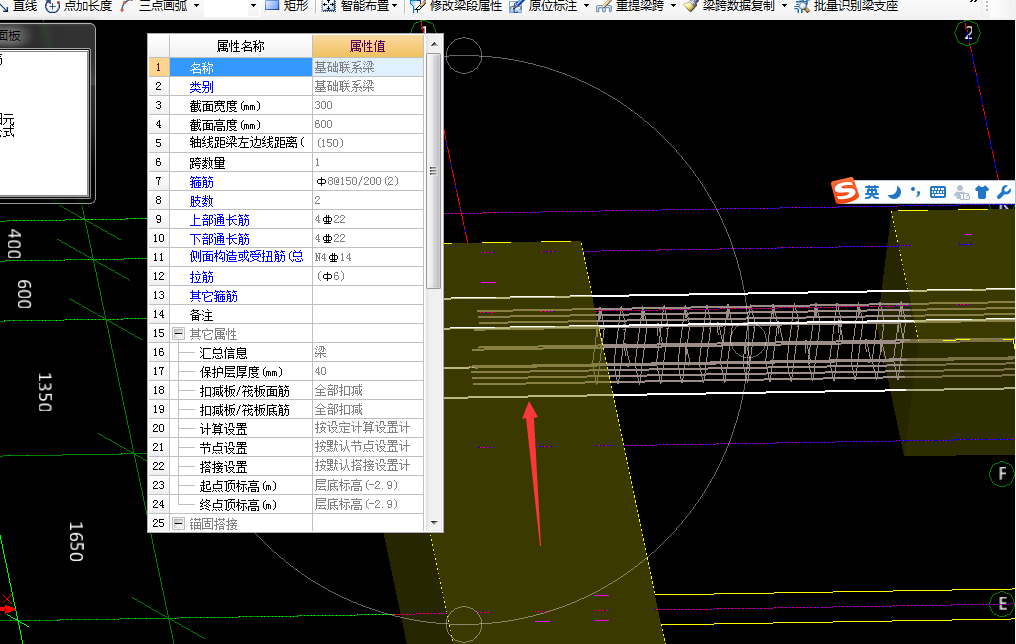Run 批量识别梁支座 batch support recognition
The image size is (1016, 644).
846,6
